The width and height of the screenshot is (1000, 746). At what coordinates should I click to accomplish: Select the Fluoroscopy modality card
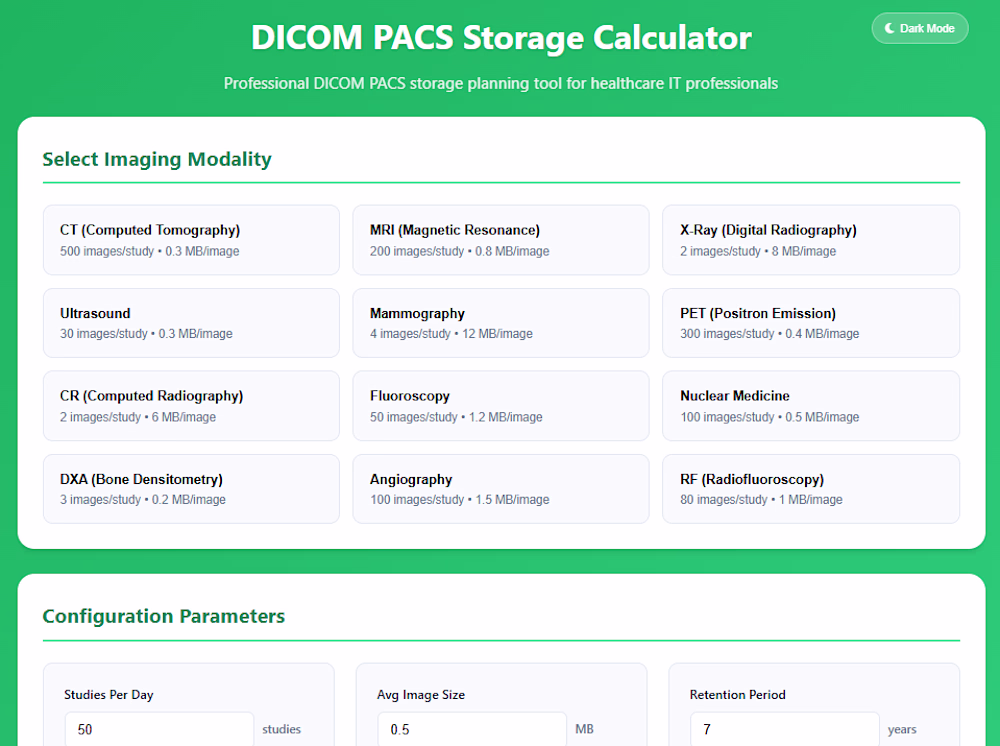(500, 406)
